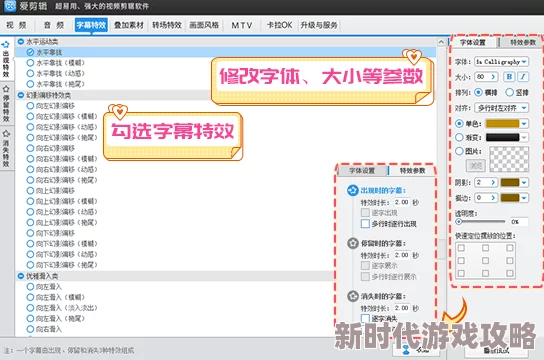This screenshot has width=544, height=360.
Task: Click the 透明度 transparency slider handle
Action: click(x=459, y=221)
